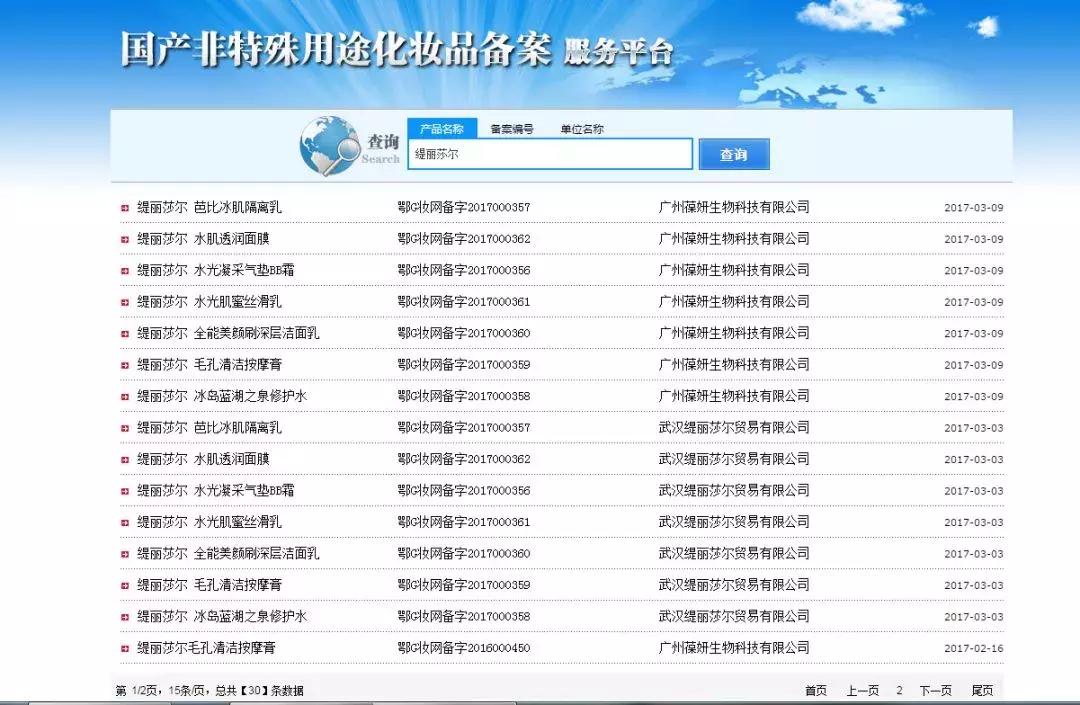Viewport: 1080px width, 705px height.
Task: Click the 查询 query button
Action: (735, 153)
